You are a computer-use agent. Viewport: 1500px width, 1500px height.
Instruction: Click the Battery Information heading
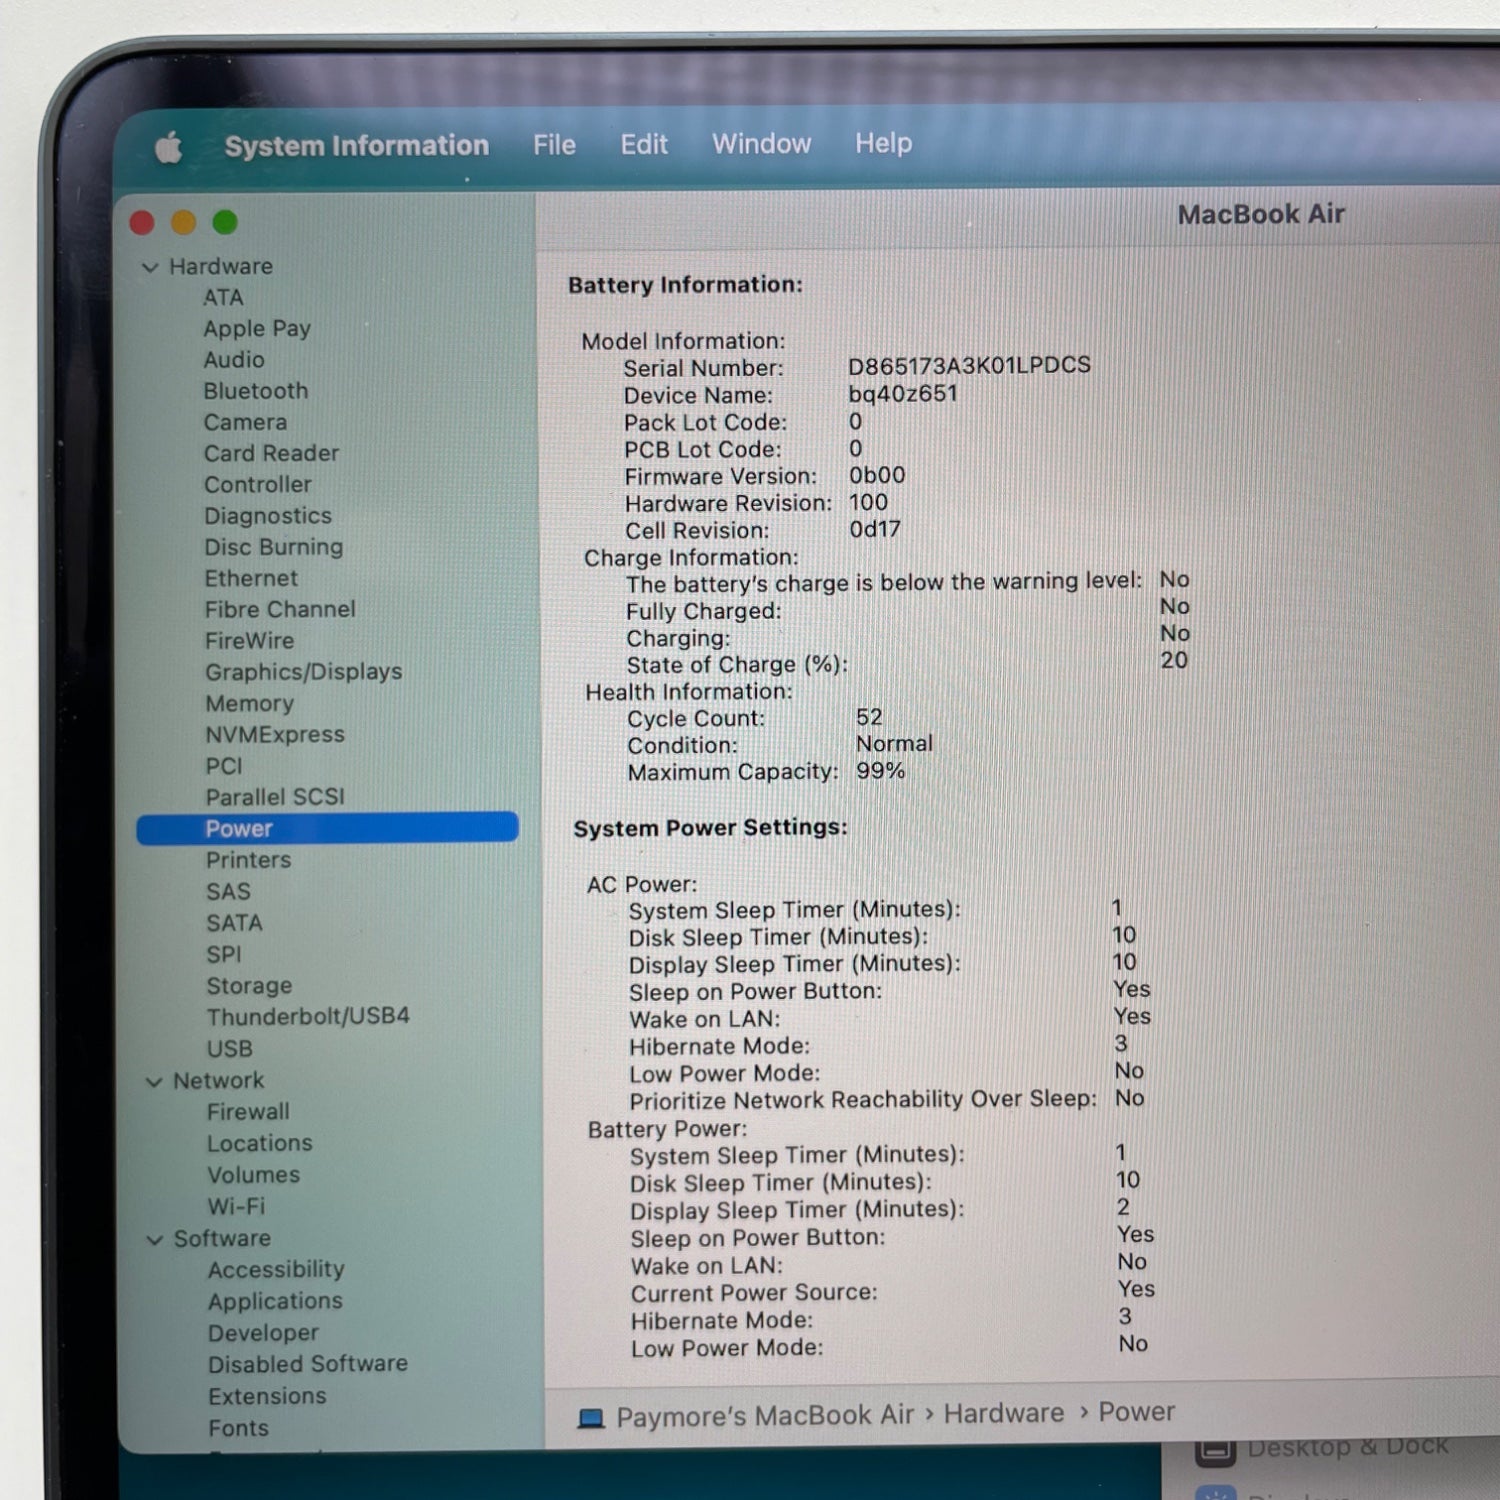[x=685, y=285]
